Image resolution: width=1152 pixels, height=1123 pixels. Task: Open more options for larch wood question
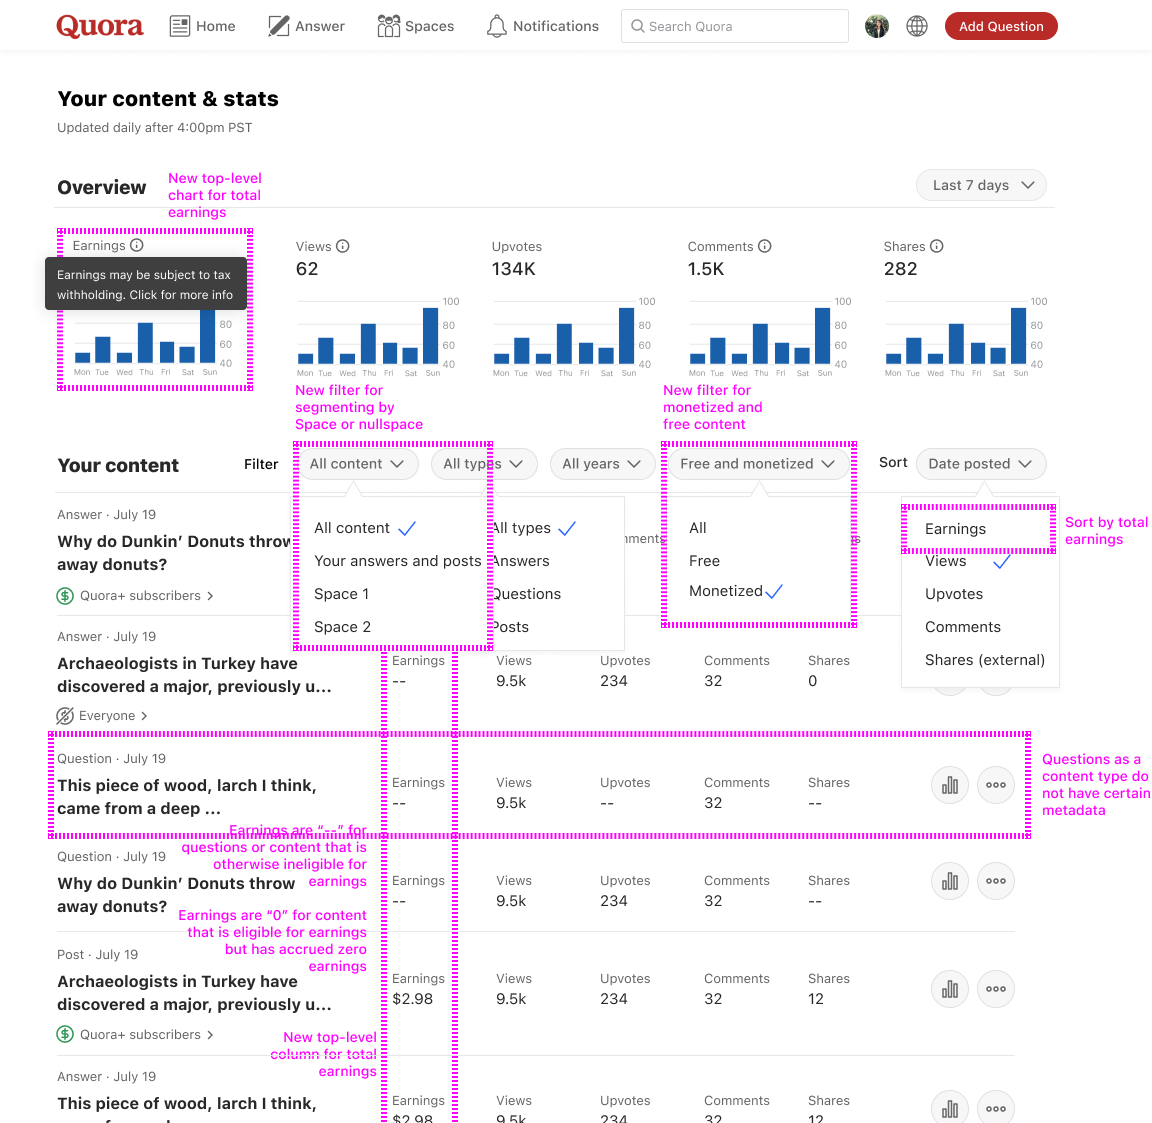click(996, 785)
